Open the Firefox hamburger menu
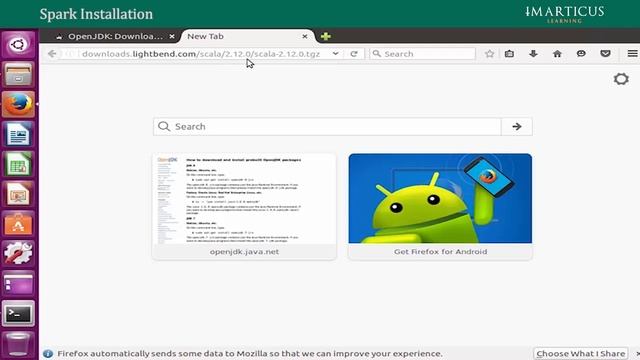Viewport: 640px width, 360px height. click(632, 54)
